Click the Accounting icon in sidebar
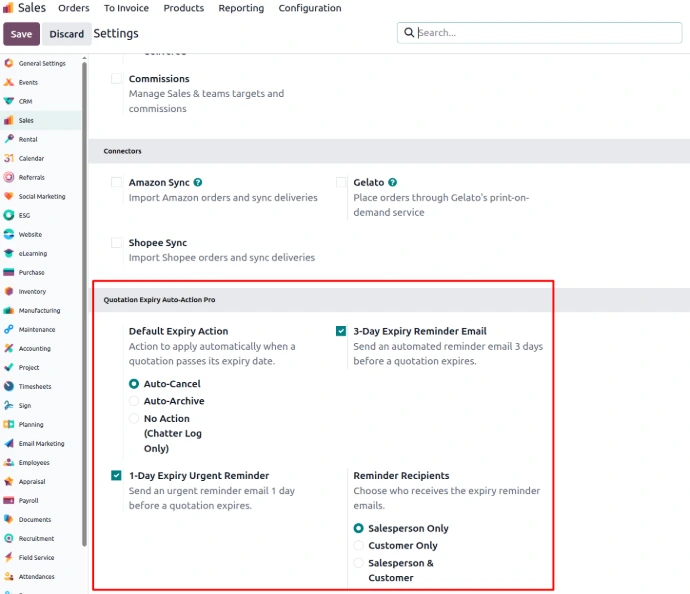The width and height of the screenshot is (690, 594). pyautogui.click(x=9, y=349)
